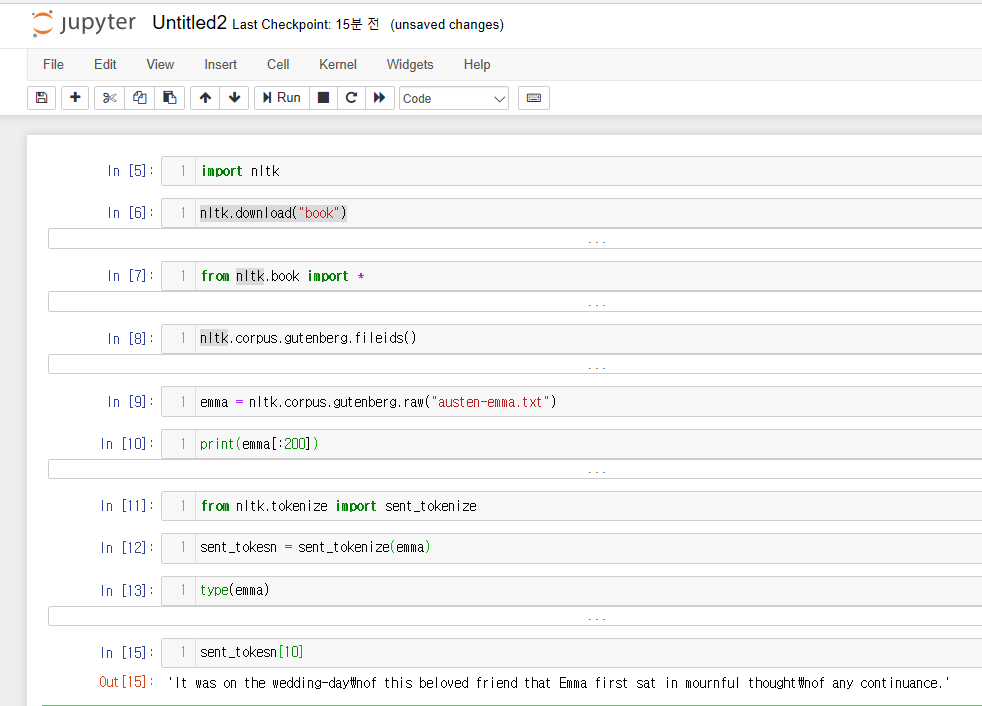Viewport: 982px width, 706px height.
Task: Copy selected cells icon
Action: click(140, 98)
